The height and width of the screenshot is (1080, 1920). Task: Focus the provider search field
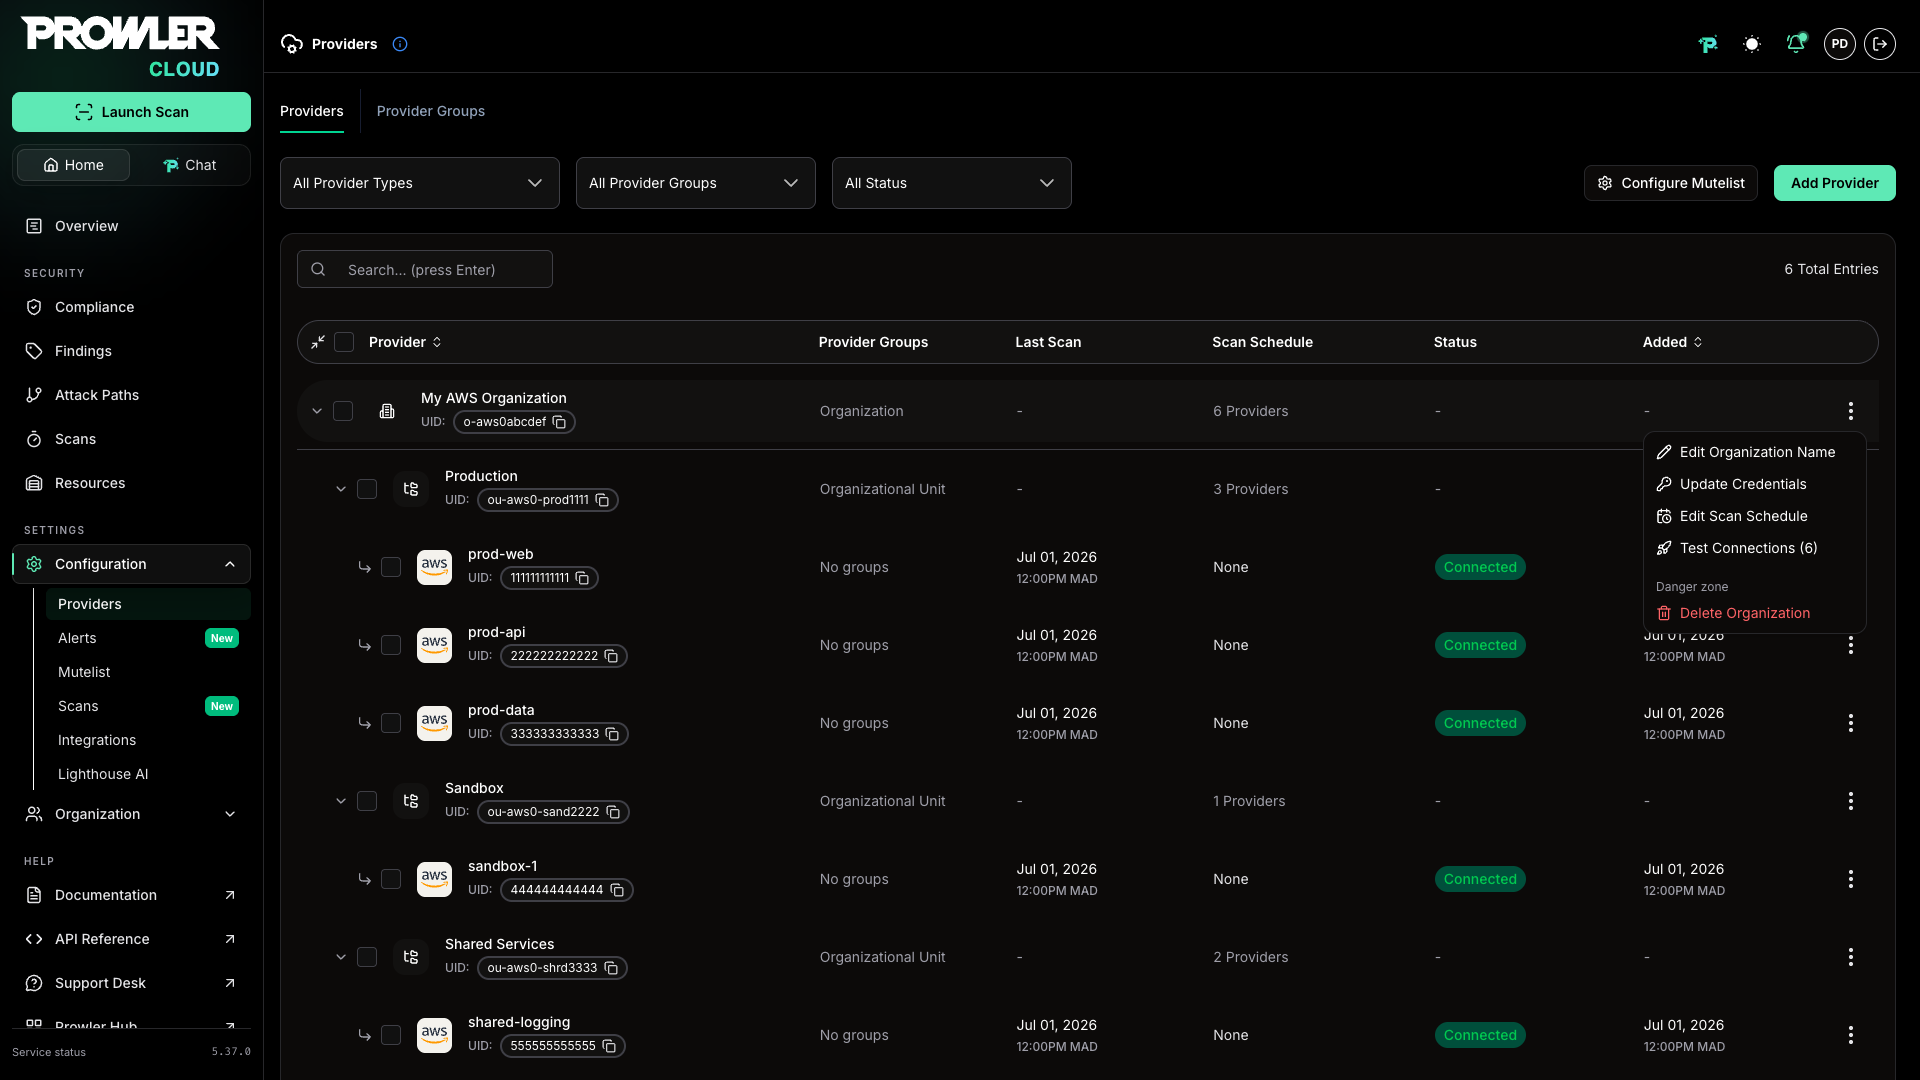[x=425, y=269]
